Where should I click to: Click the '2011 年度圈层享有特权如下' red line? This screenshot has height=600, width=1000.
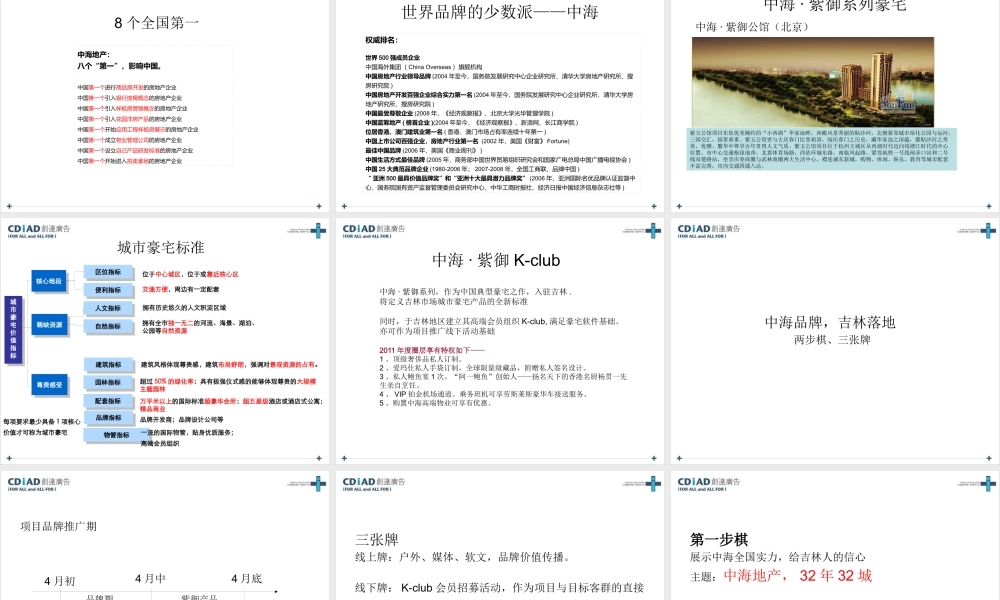tap(432, 350)
